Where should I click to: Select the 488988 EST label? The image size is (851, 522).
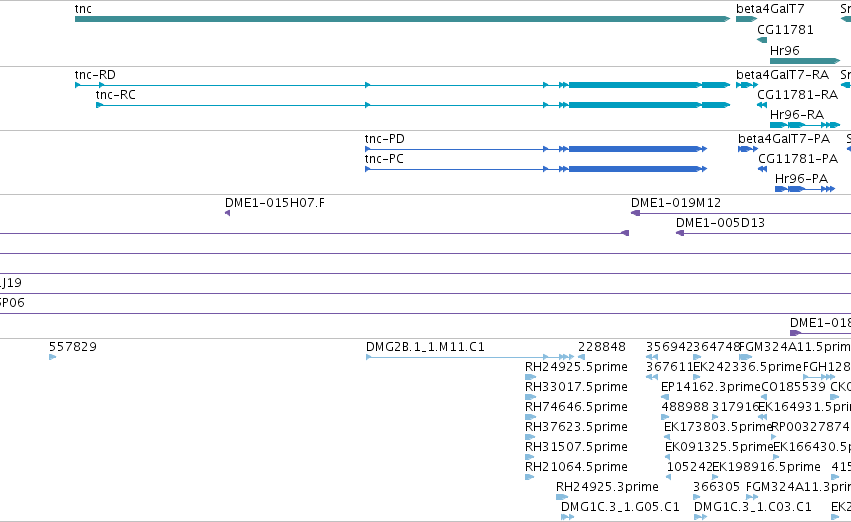point(685,406)
